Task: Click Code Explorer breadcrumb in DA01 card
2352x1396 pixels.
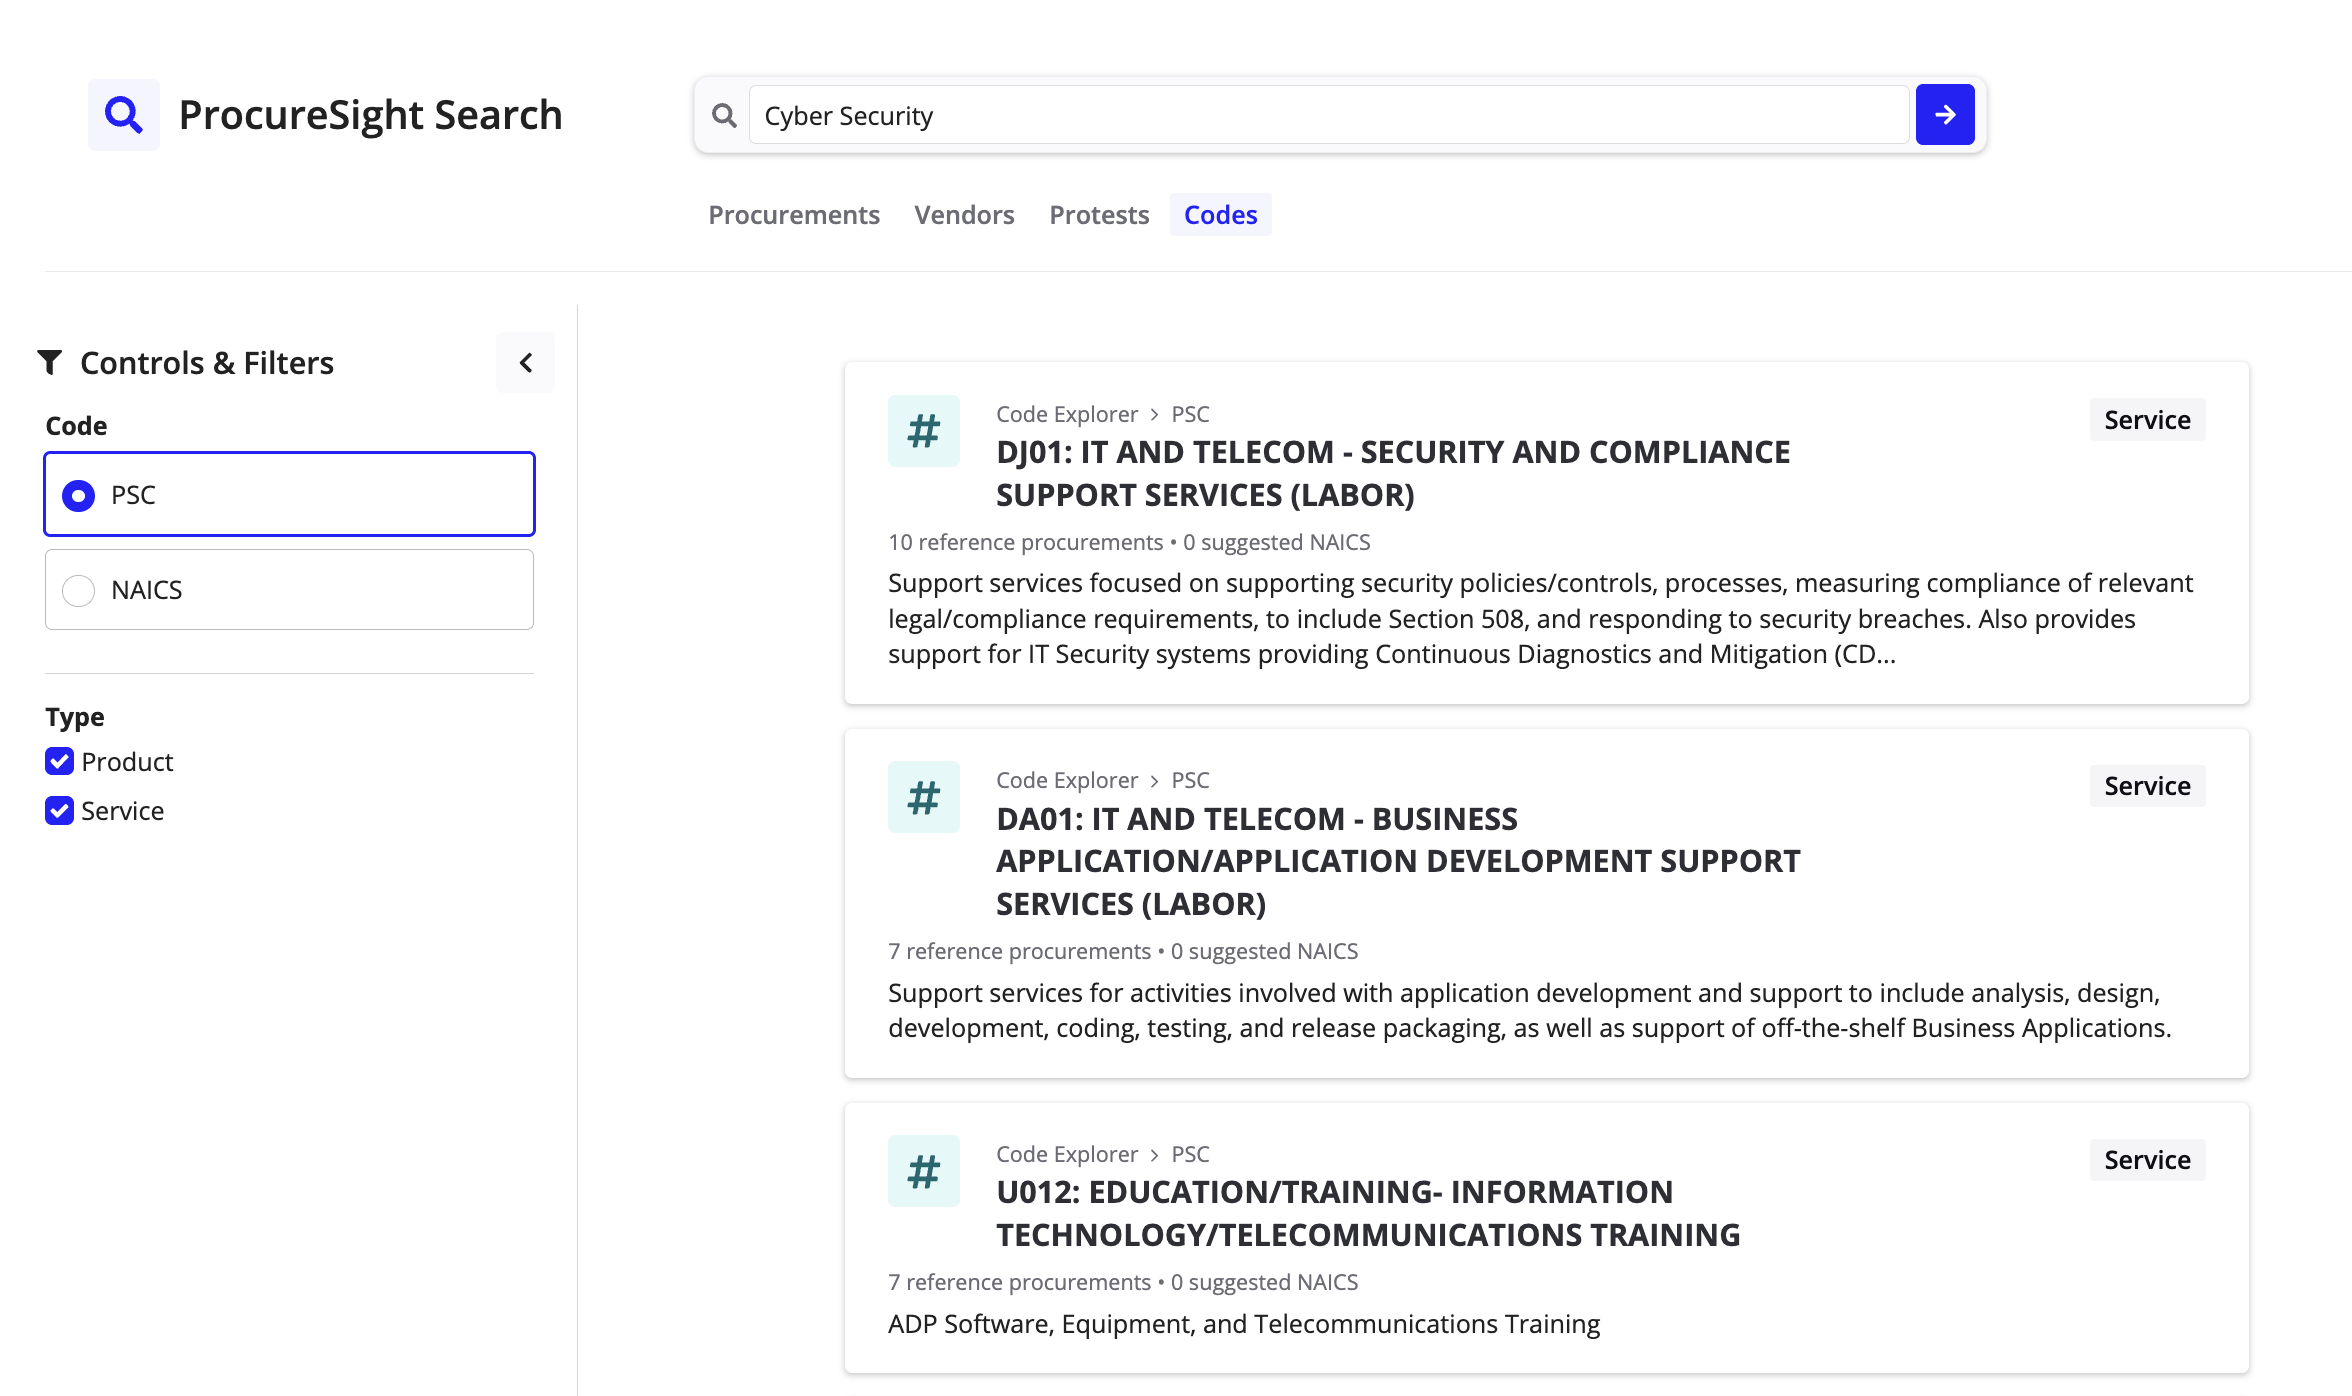Action: point(1067,780)
